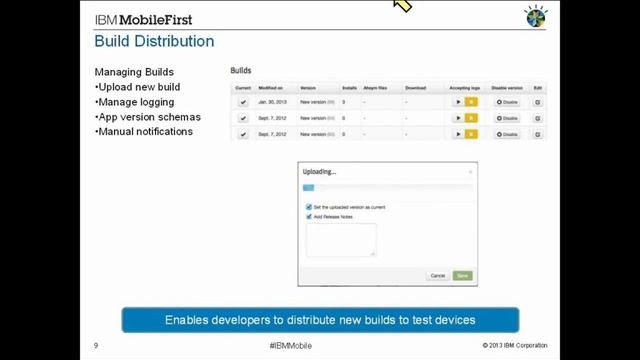The image size is (640, 360).
Task: Click the 'Current' column header
Action: click(x=243, y=88)
